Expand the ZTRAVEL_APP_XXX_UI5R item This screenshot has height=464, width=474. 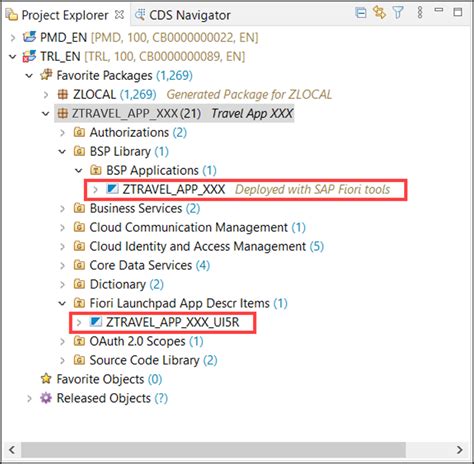[79, 322]
